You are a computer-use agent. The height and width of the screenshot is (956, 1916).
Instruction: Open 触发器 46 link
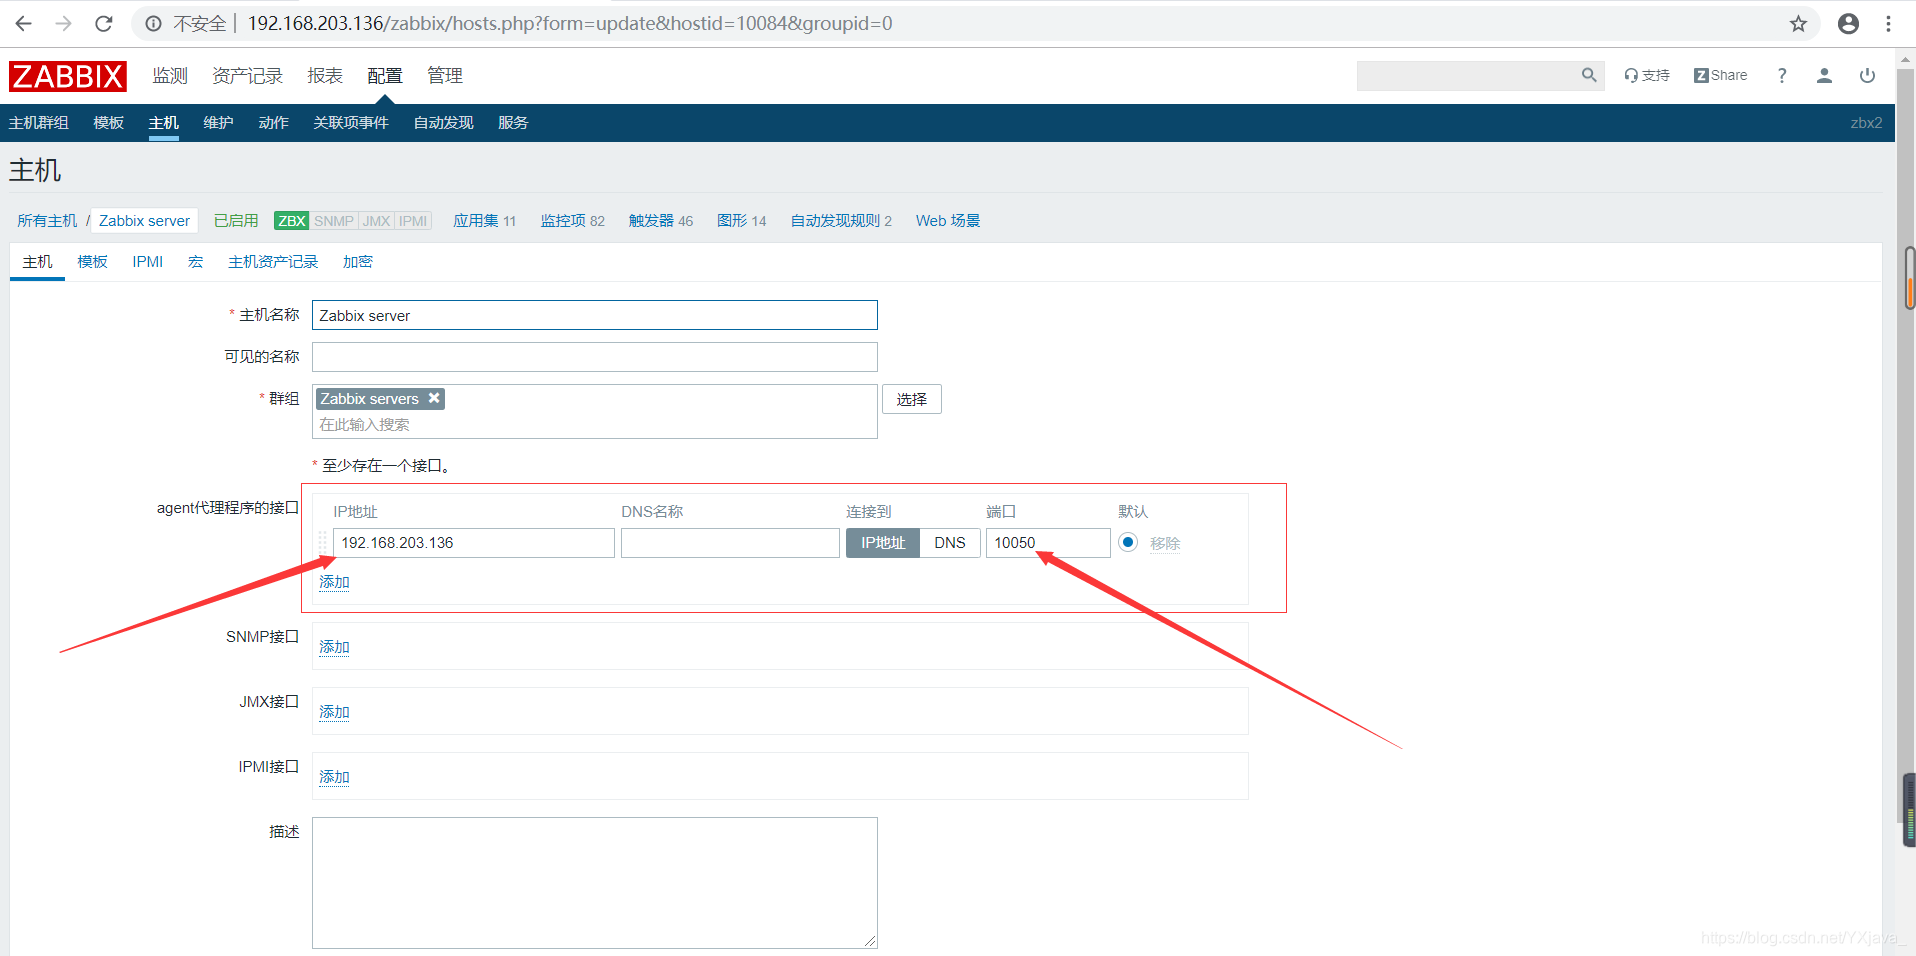(x=661, y=221)
